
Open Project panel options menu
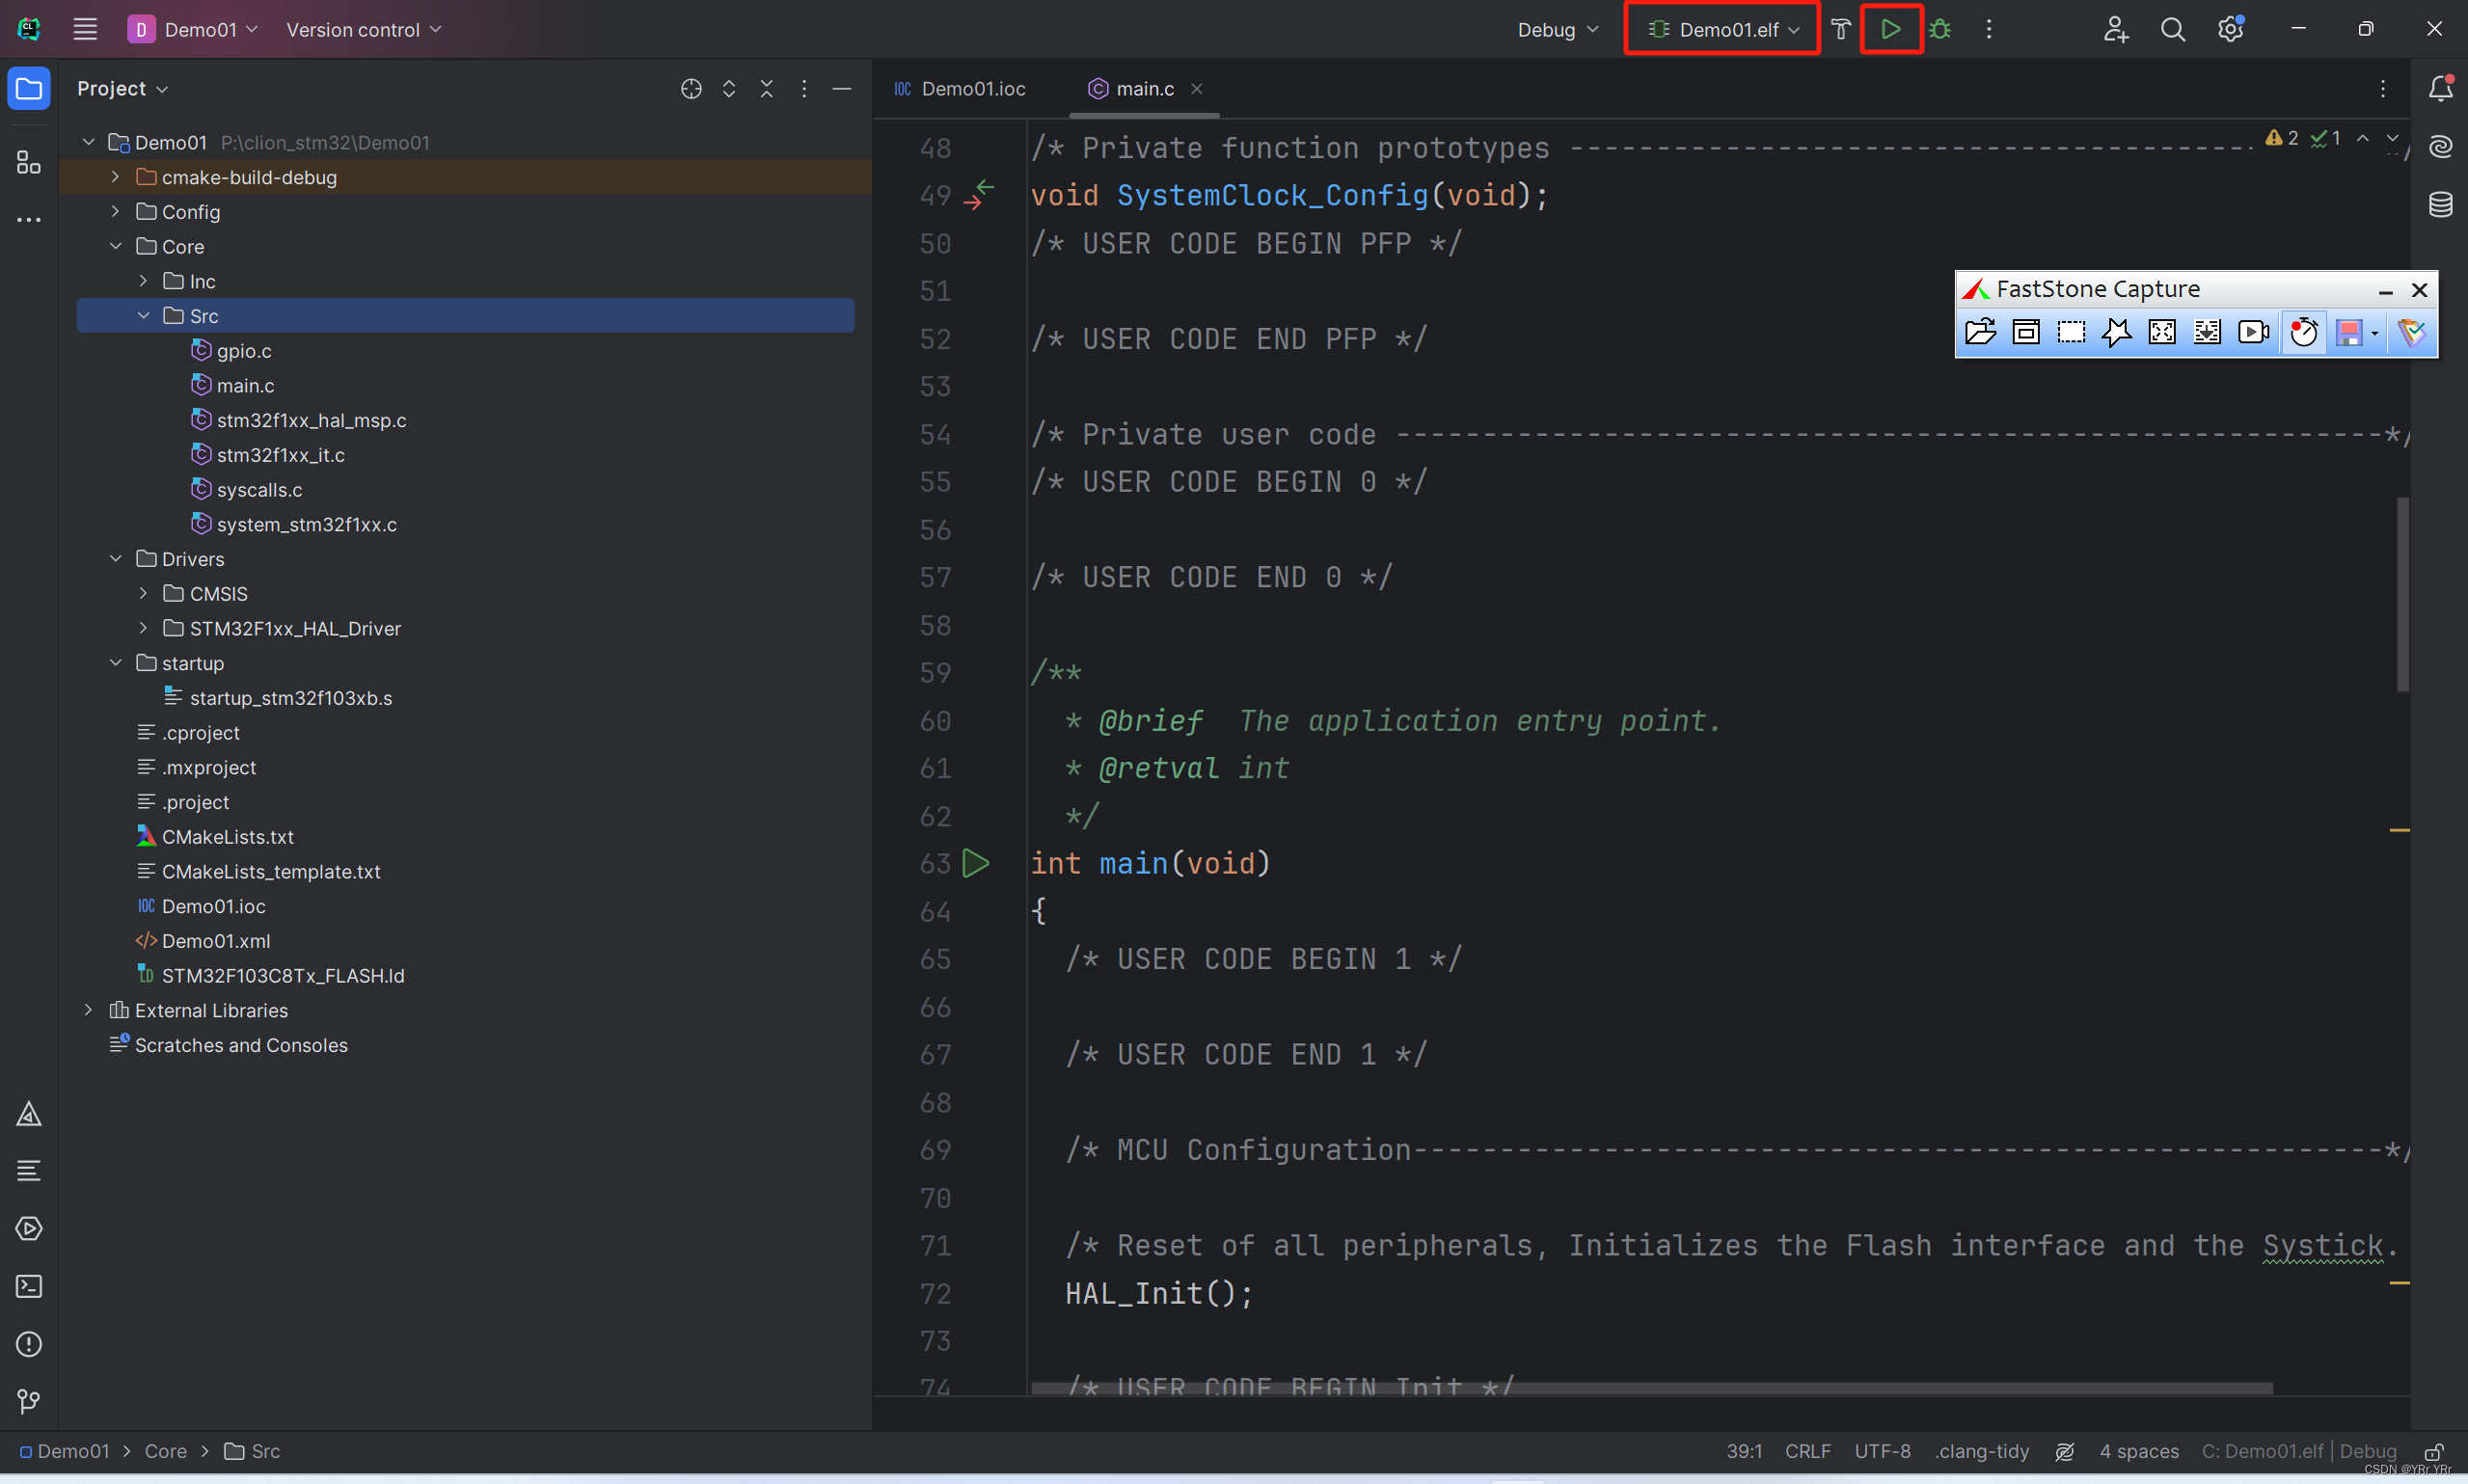(x=804, y=89)
